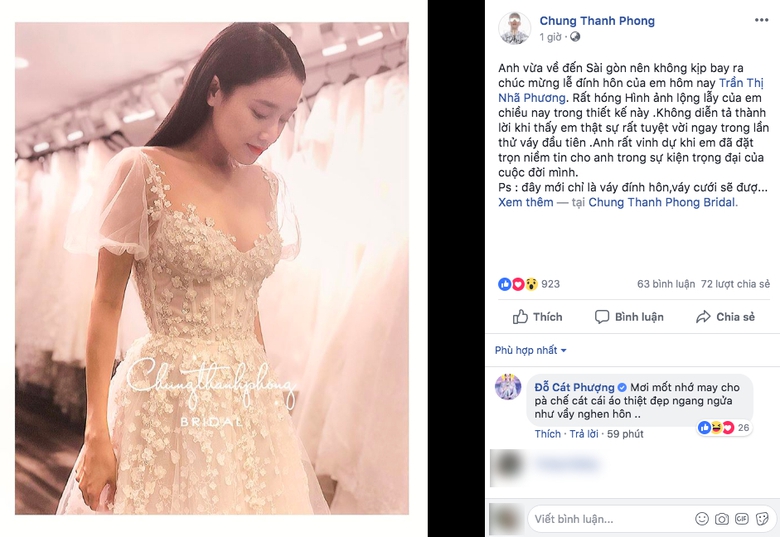View the 63 bình luận comments
Viewport: 780px width, 537px height.
click(x=666, y=284)
